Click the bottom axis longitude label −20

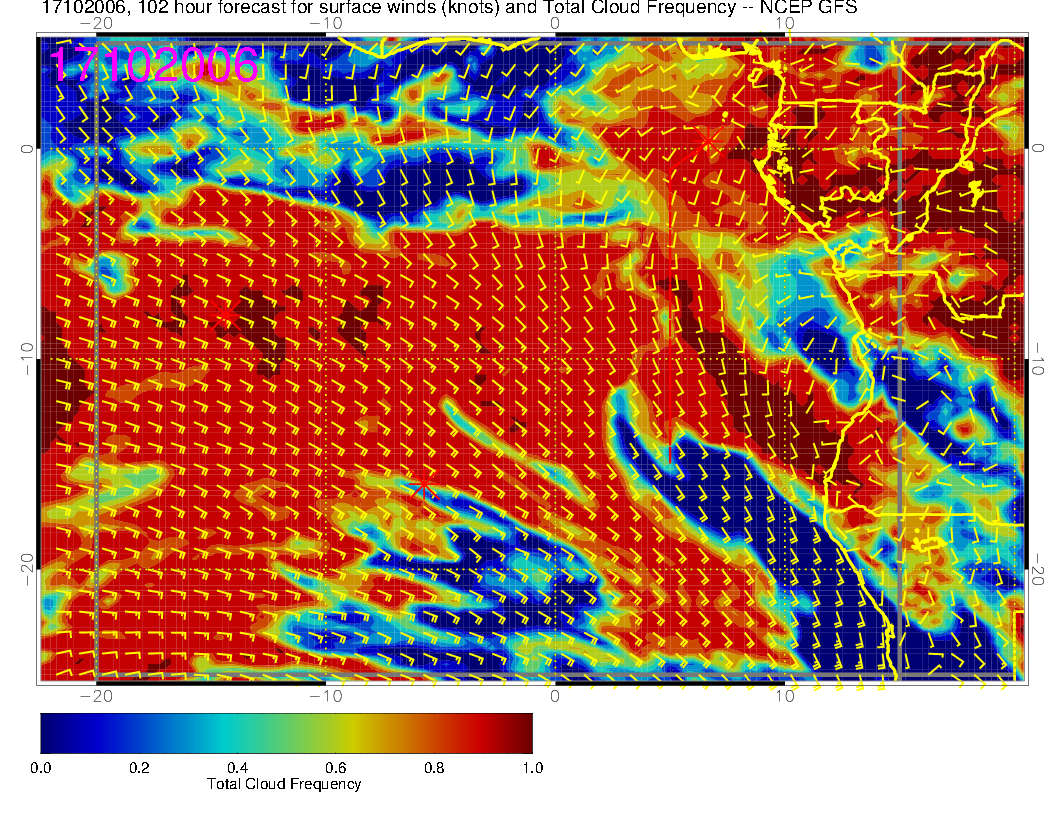pos(96,696)
